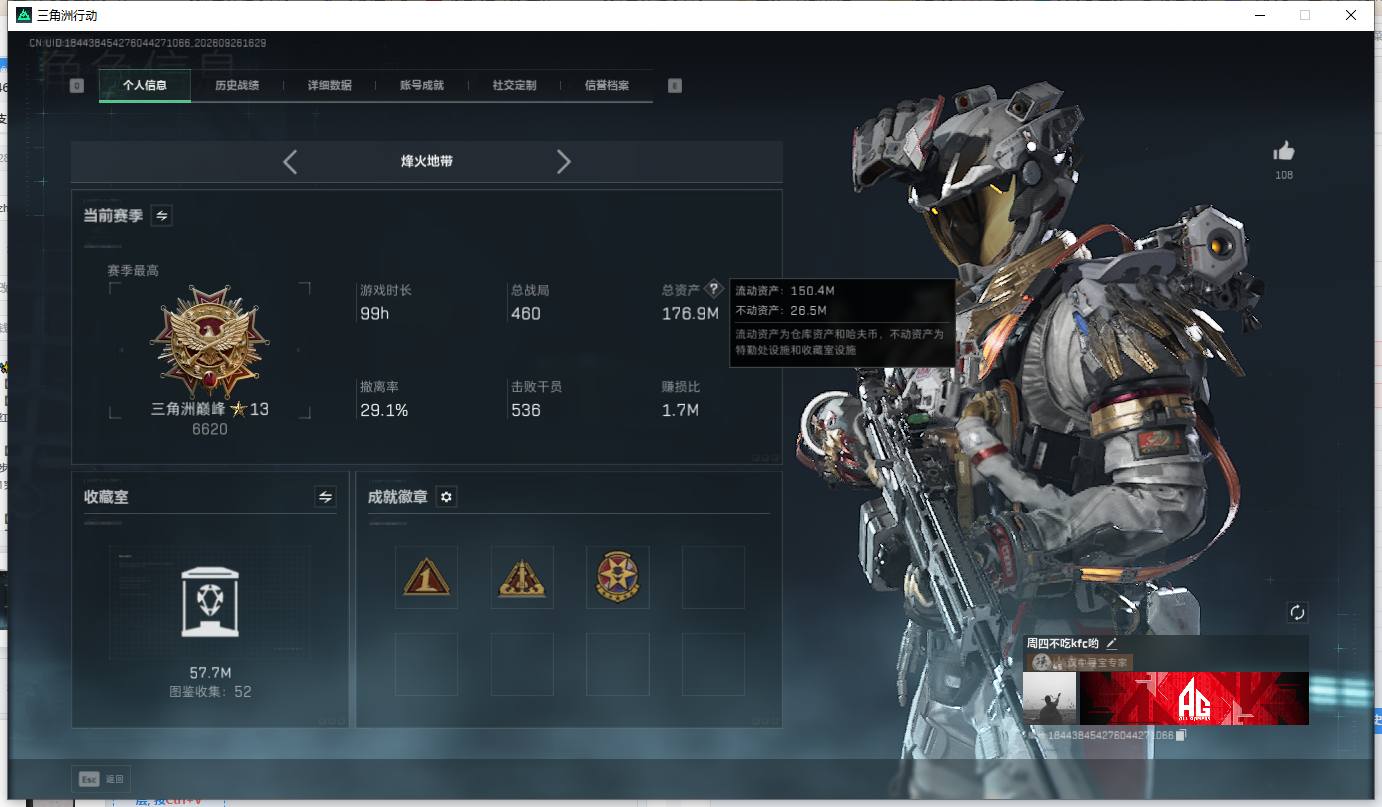Viewport: 1382px width, 807px height.
Task: Copy the UID below the player banner
Action: 1181,735
